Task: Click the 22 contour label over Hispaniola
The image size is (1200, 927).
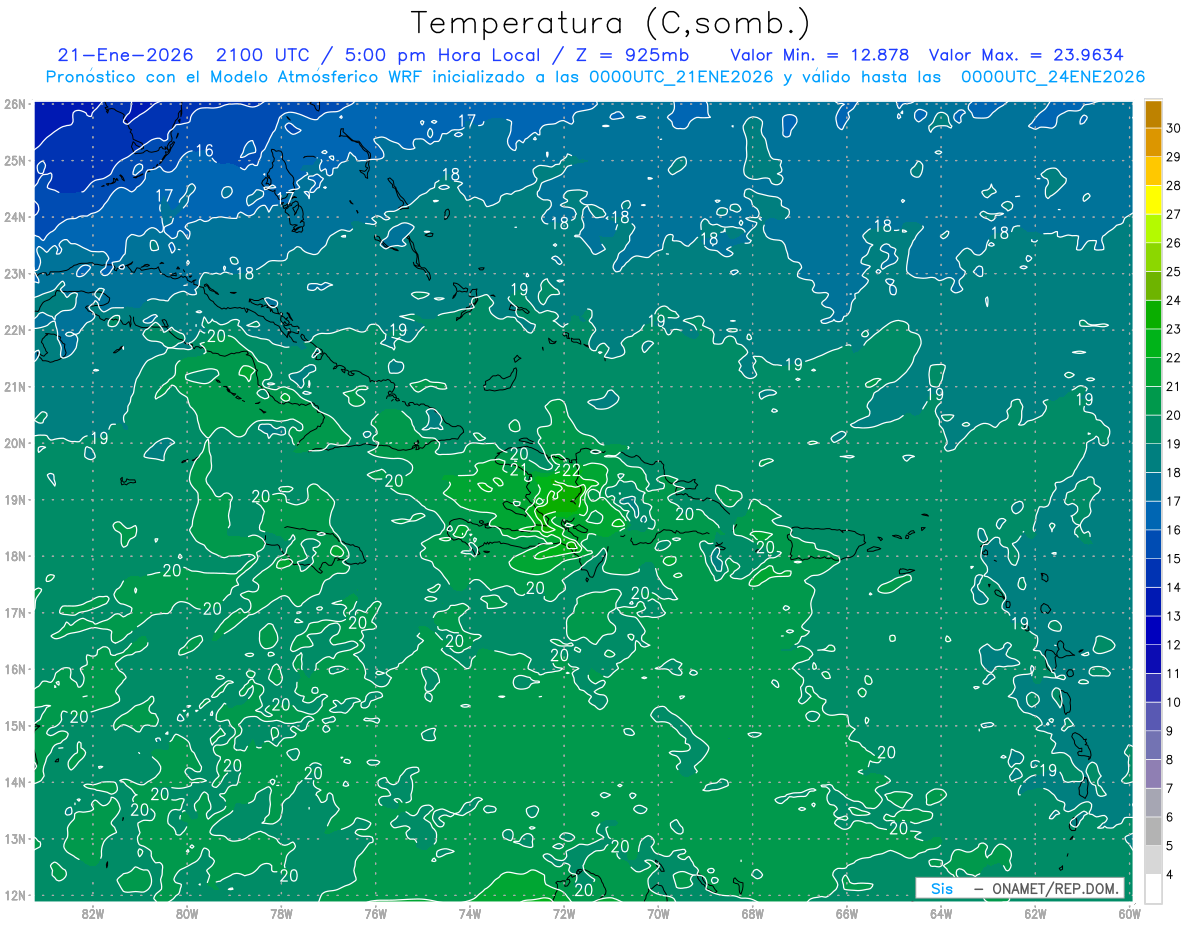Action: 571,470
